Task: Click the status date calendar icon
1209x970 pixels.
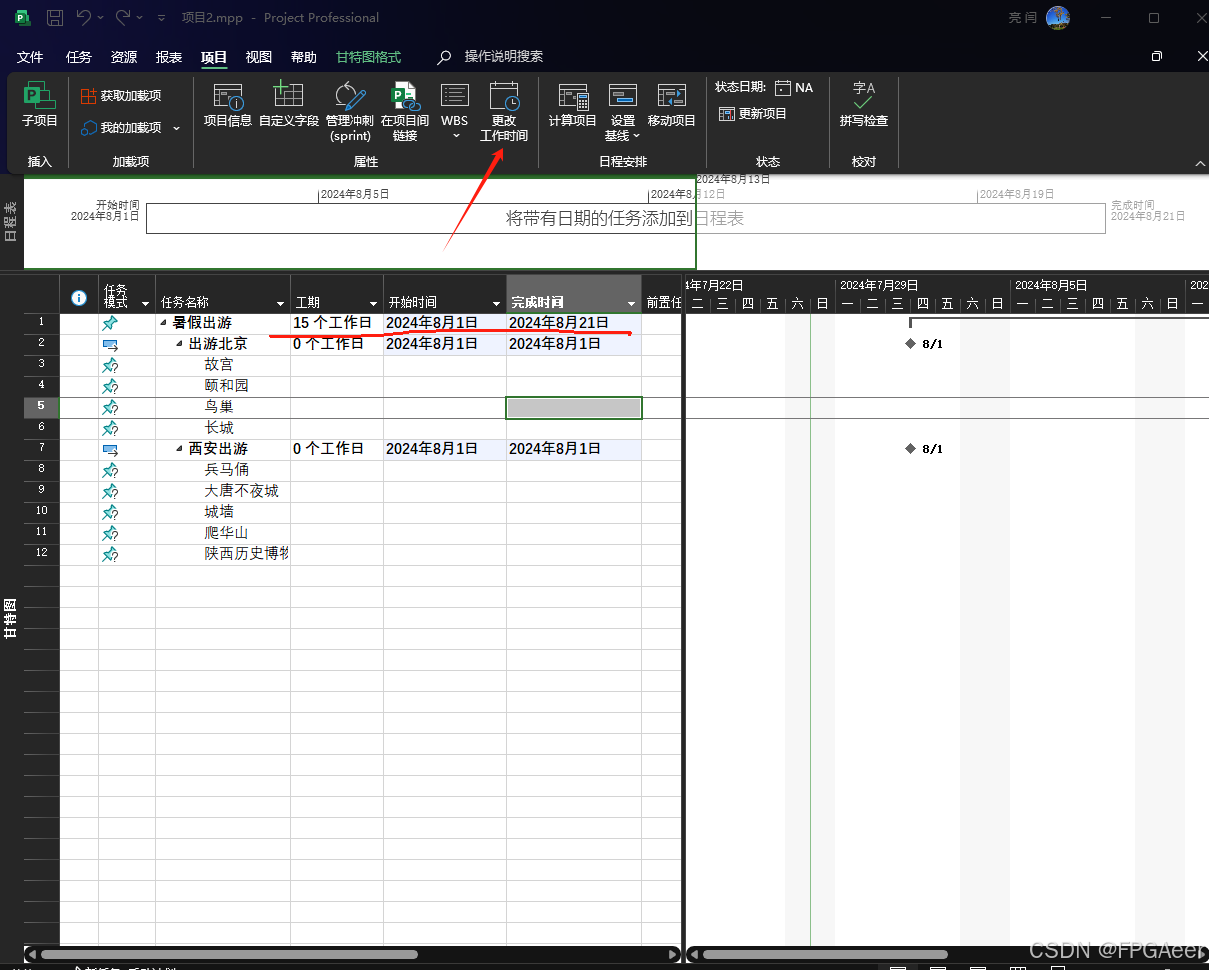Action: pyautogui.click(x=783, y=88)
